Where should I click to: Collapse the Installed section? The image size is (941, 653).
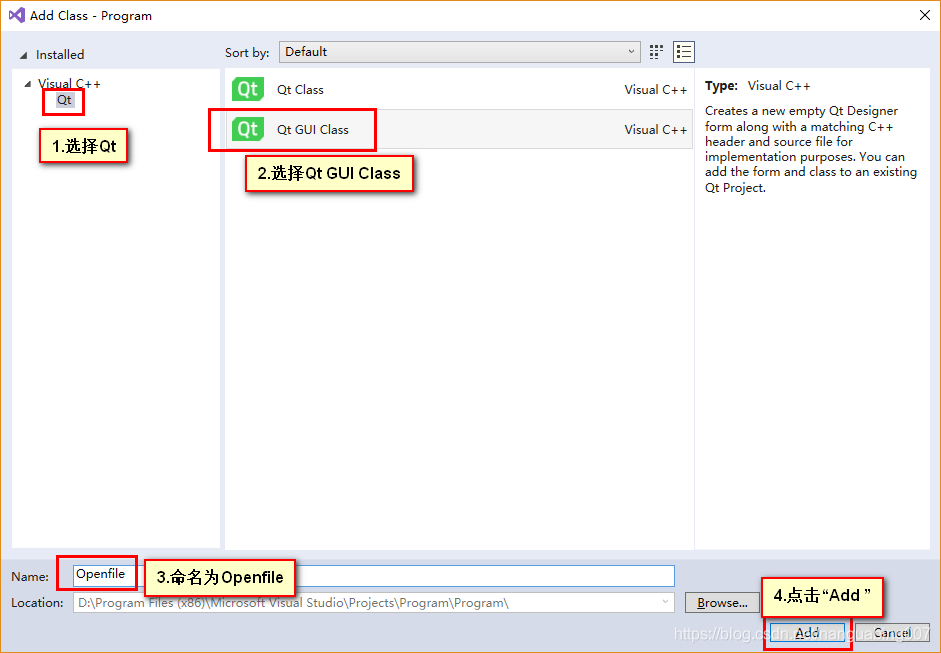pyautogui.click(x=23, y=55)
